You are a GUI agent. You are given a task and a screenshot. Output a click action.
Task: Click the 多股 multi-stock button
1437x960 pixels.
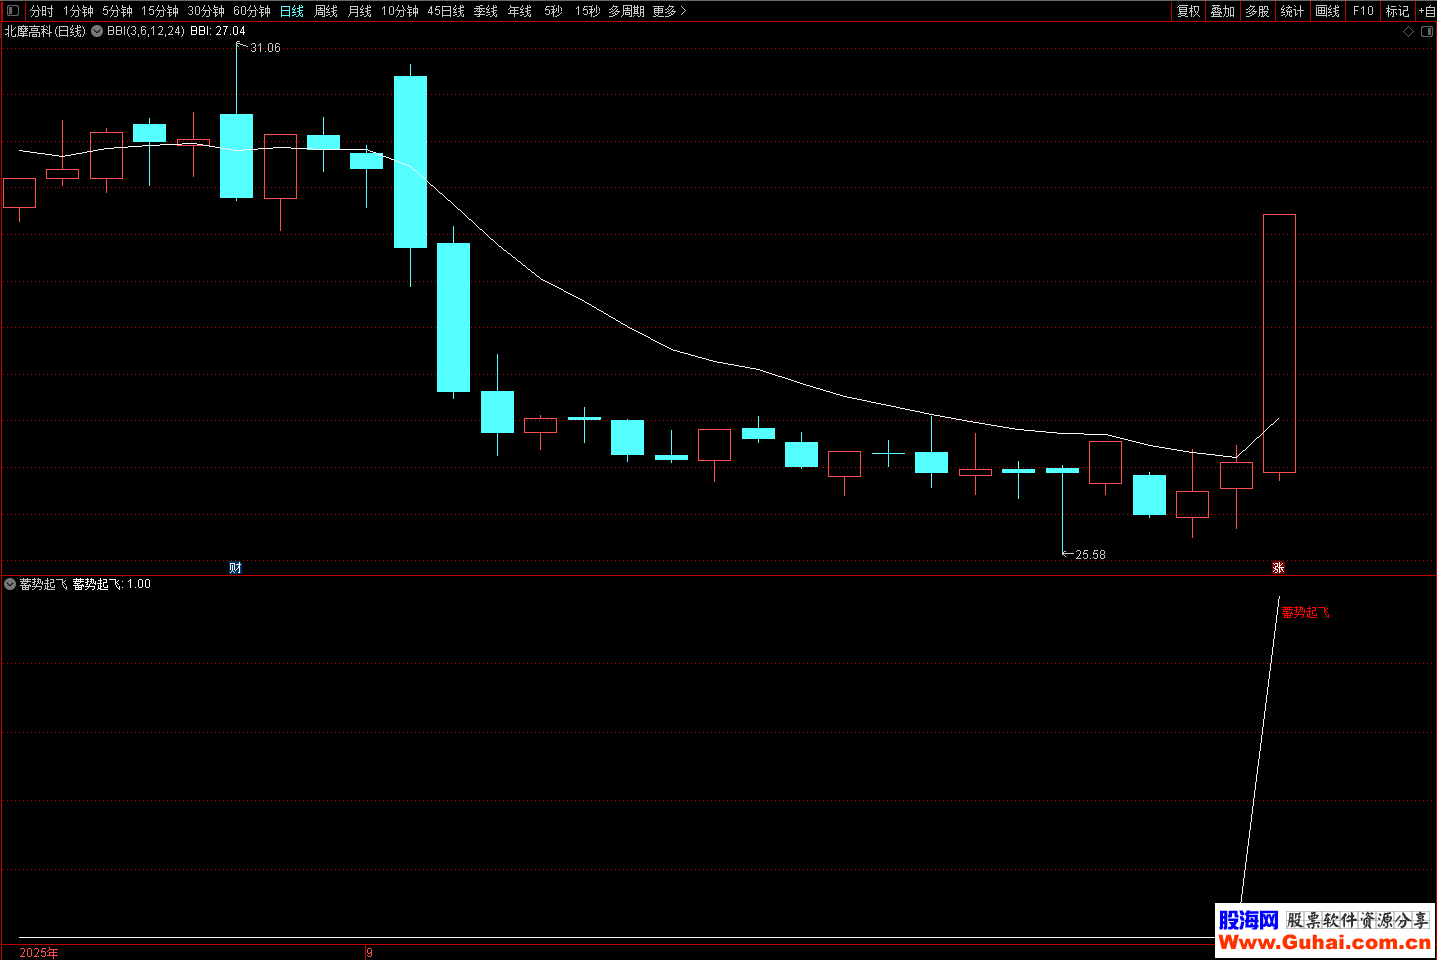click(x=1257, y=11)
